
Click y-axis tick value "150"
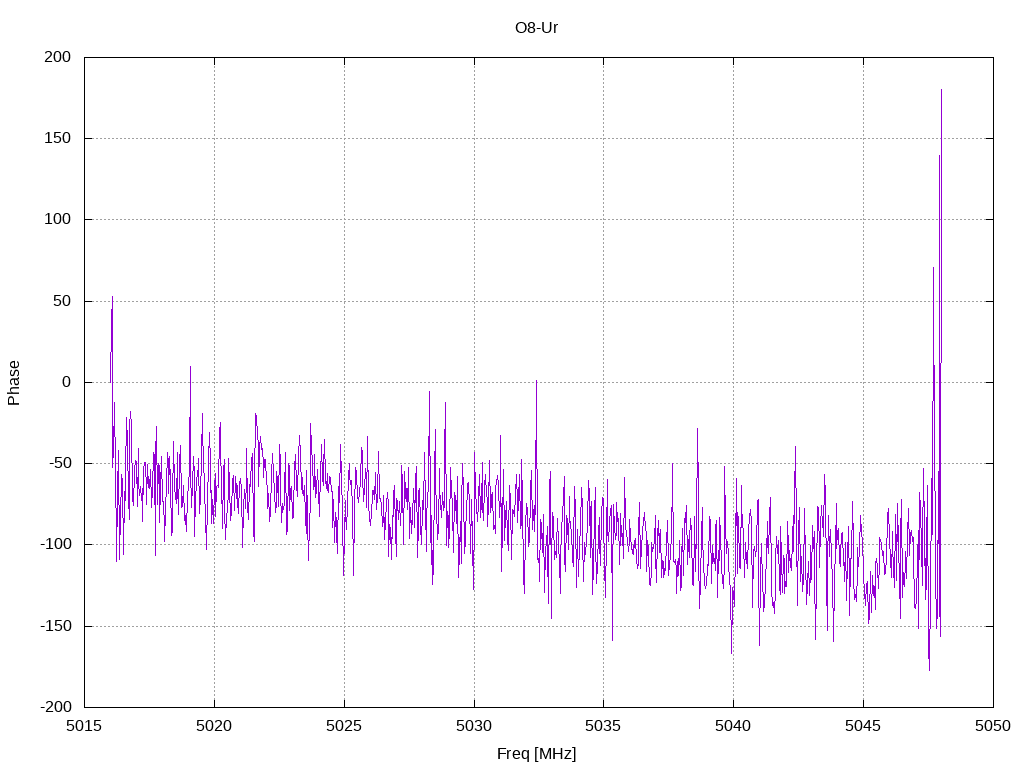(57, 138)
